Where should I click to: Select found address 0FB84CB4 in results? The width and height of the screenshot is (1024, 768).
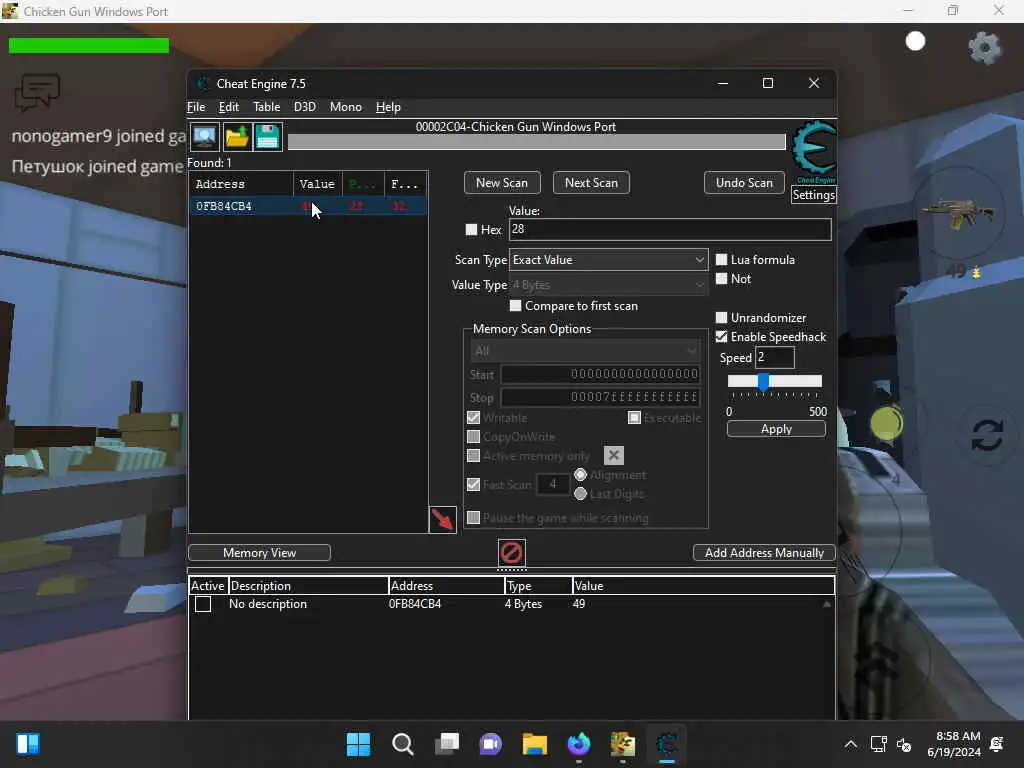(308, 206)
